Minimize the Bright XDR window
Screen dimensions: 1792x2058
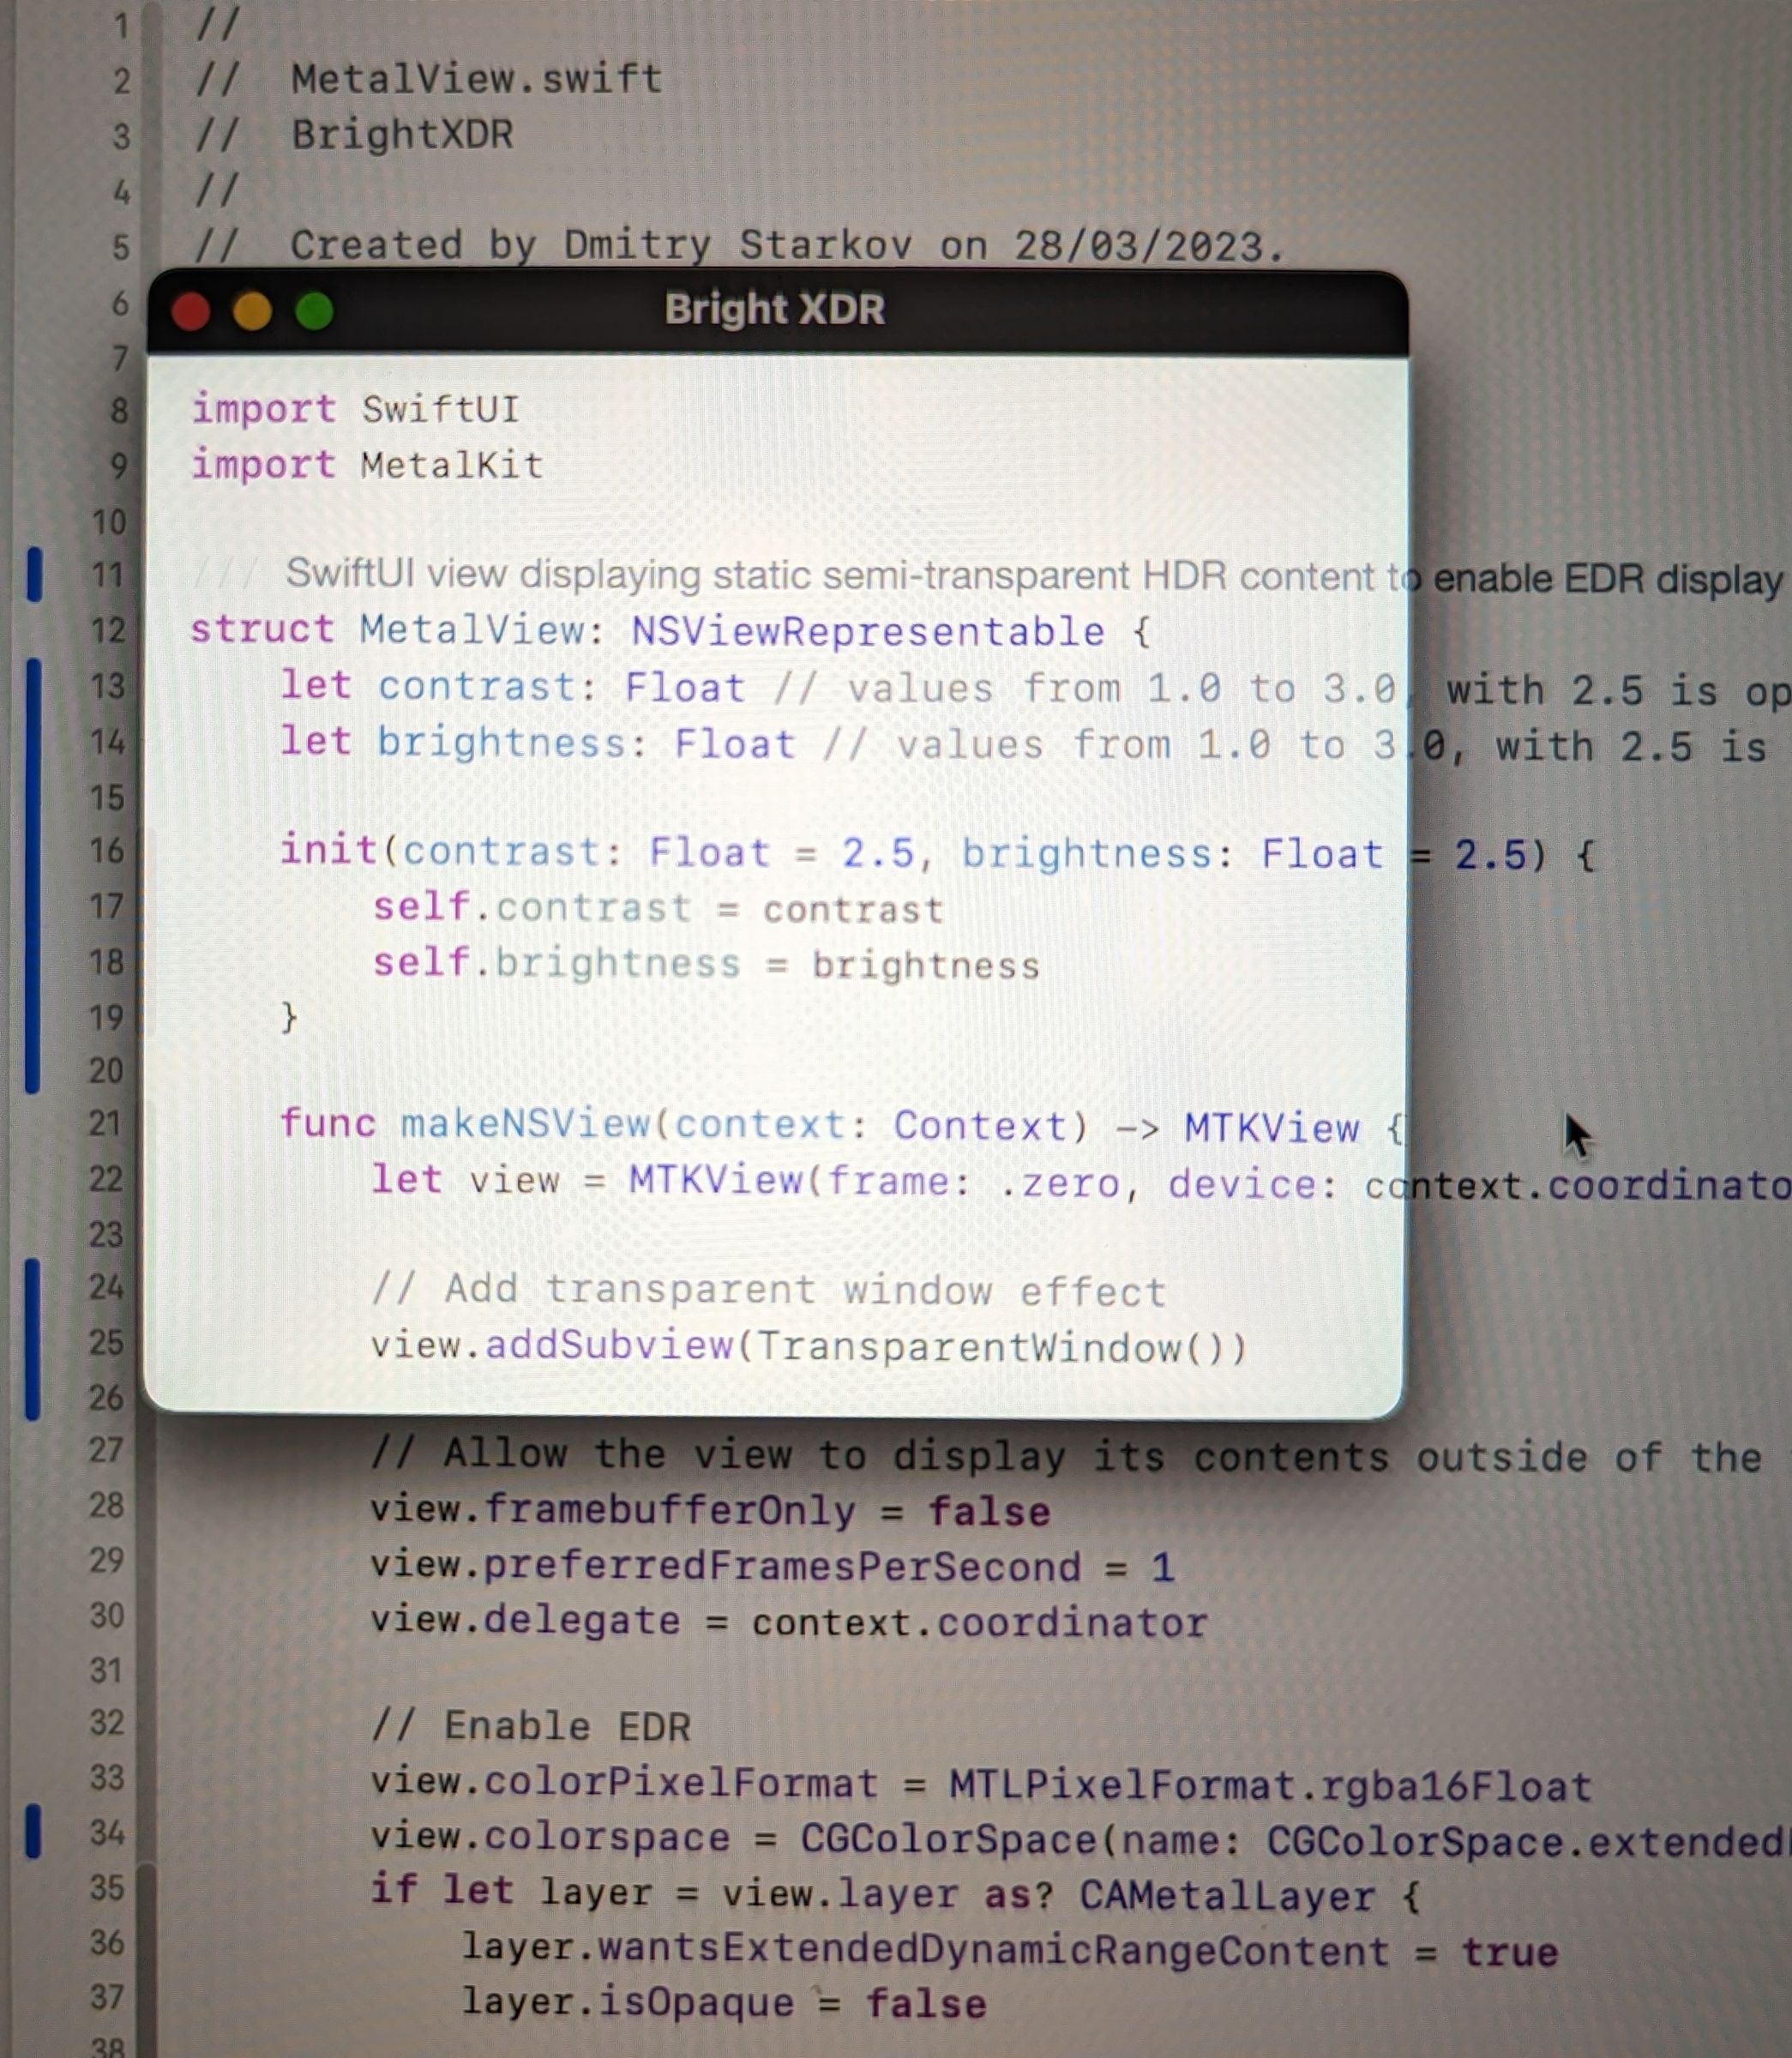click(x=253, y=311)
